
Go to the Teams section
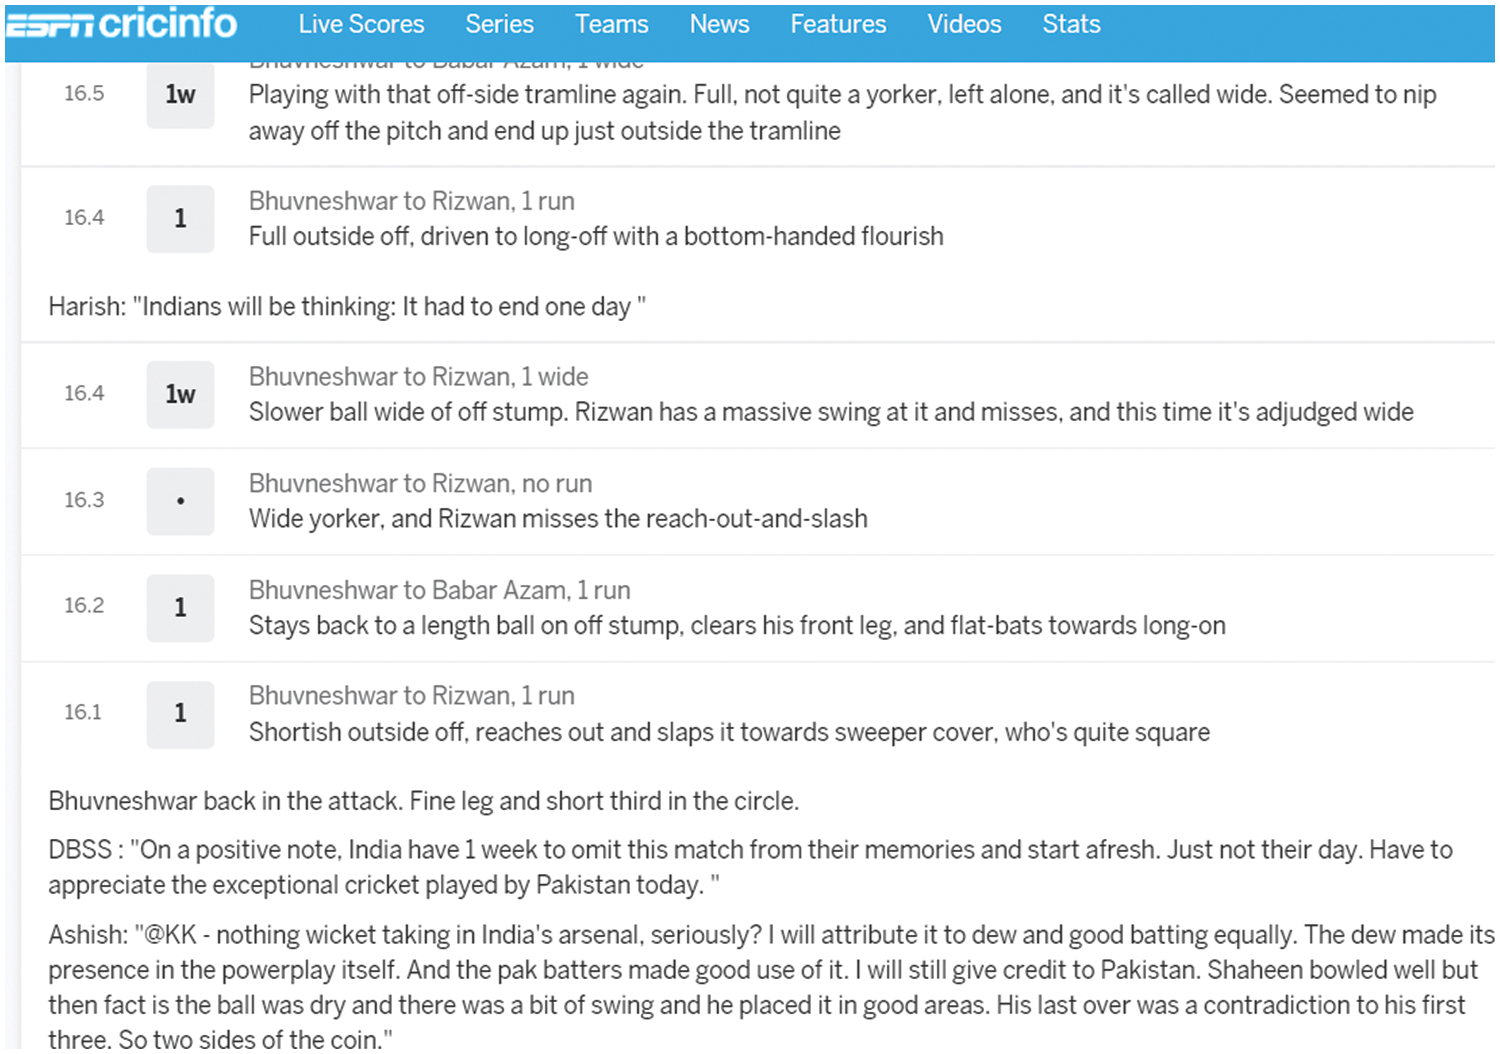click(611, 24)
